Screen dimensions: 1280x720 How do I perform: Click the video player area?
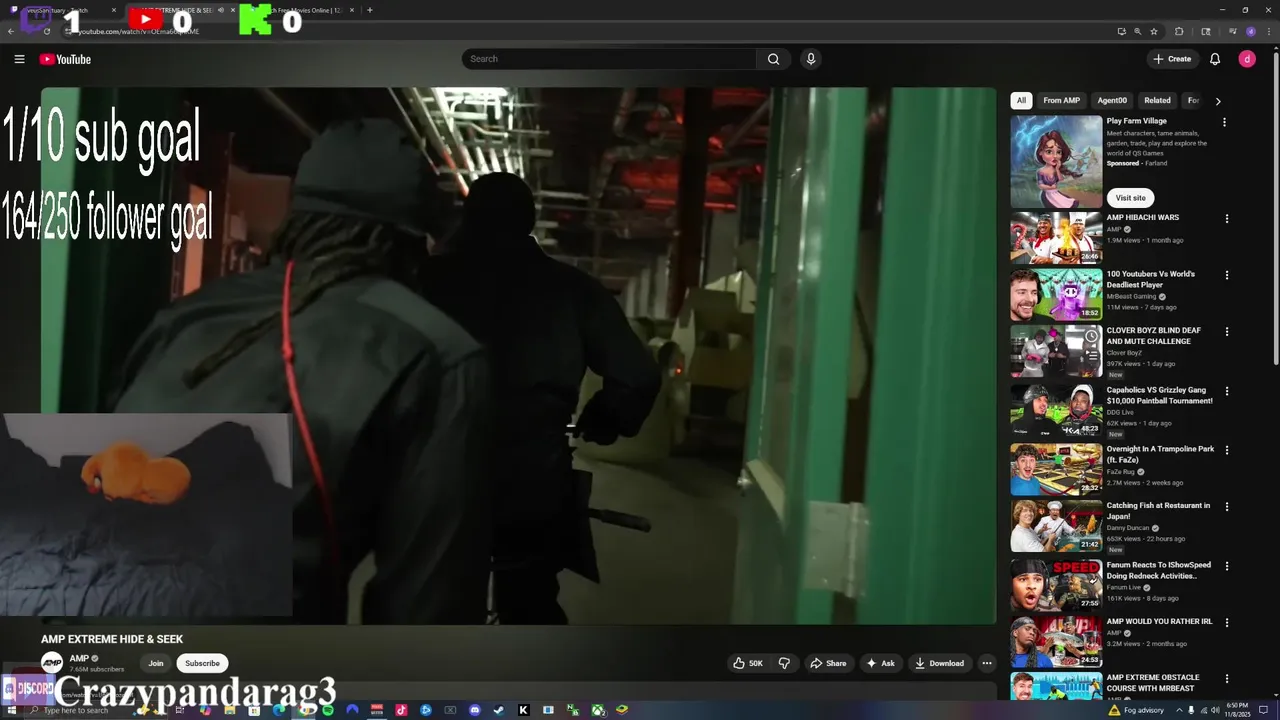pyautogui.click(x=519, y=356)
